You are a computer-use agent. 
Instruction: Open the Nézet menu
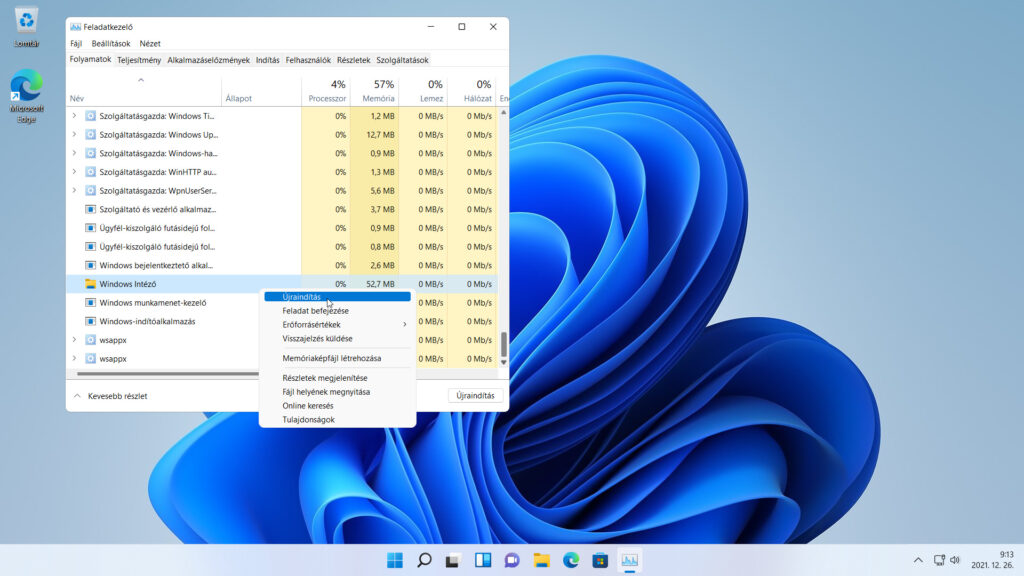(x=150, y=44)
